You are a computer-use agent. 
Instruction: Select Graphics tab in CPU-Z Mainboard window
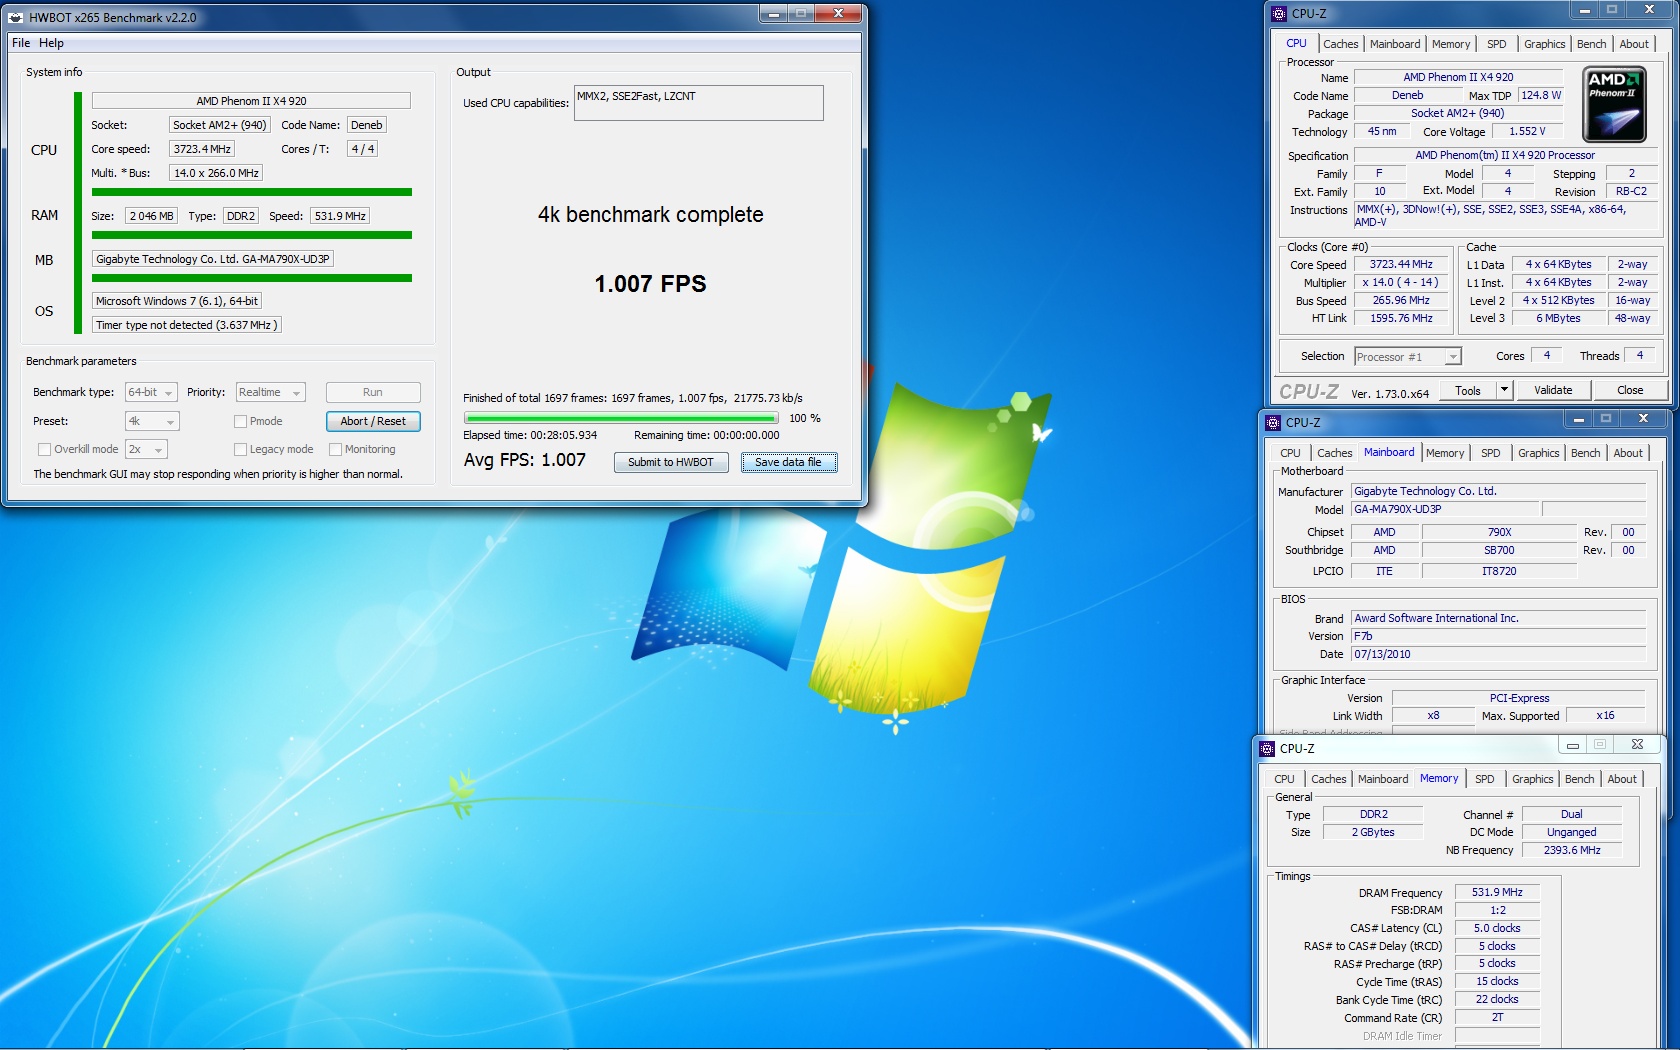coord(1538,453)
